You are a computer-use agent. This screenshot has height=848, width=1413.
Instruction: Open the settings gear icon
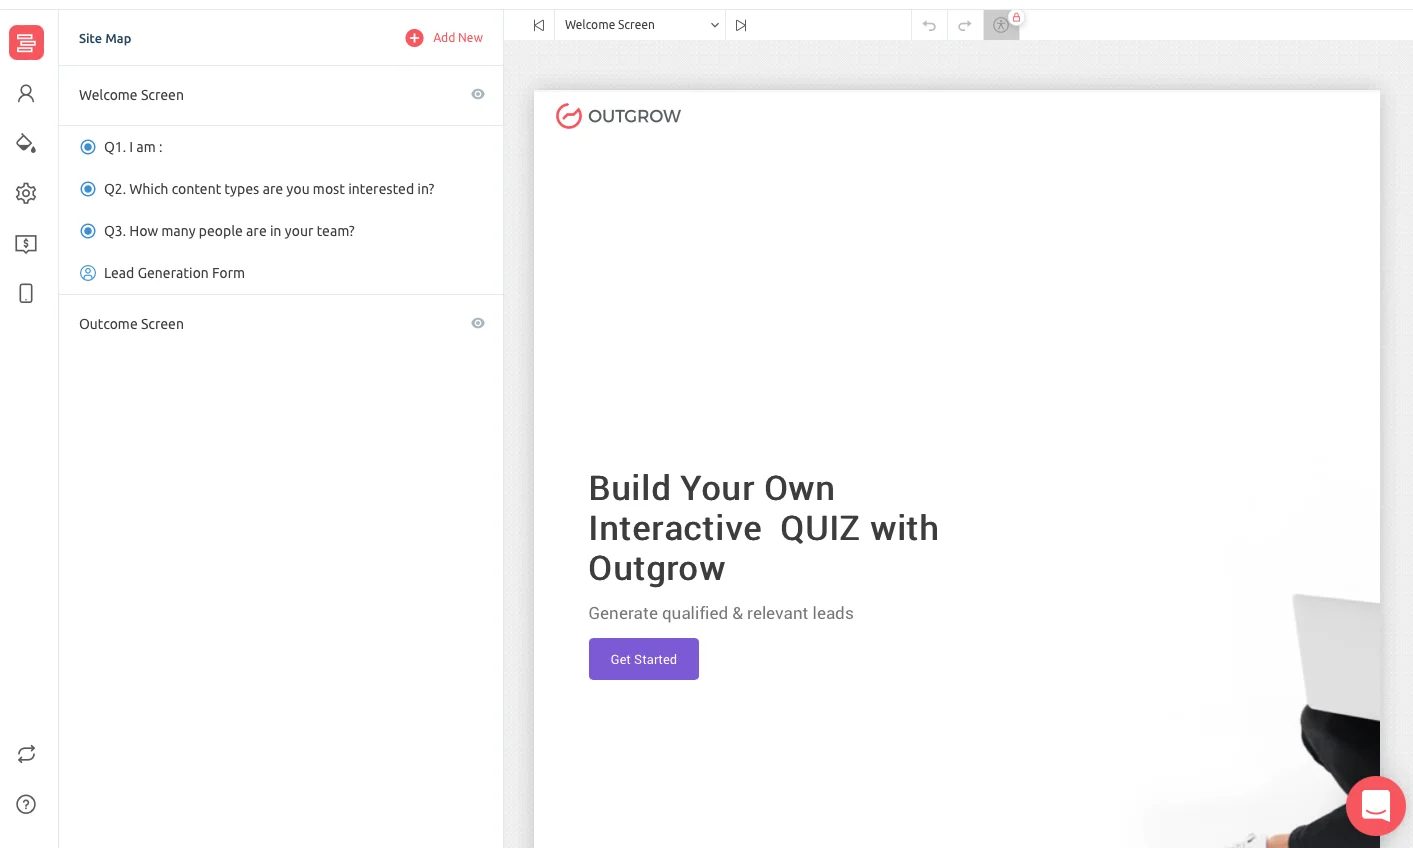26,193
